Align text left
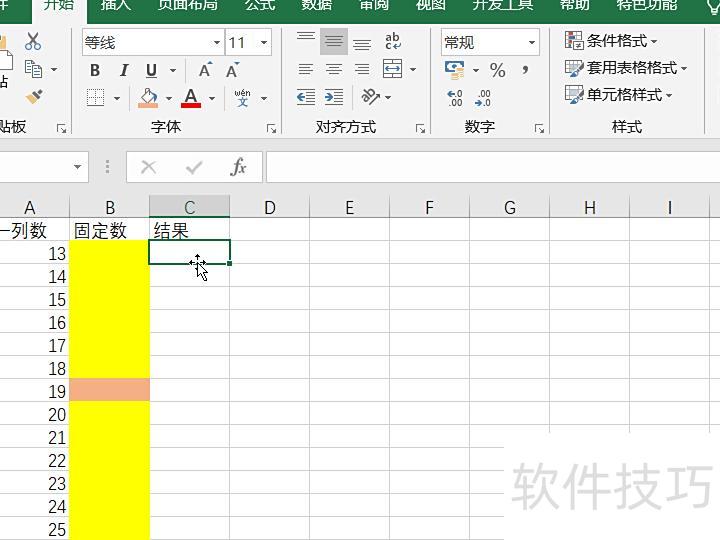Viewport: 720px width, 540px height. [306, 69]
